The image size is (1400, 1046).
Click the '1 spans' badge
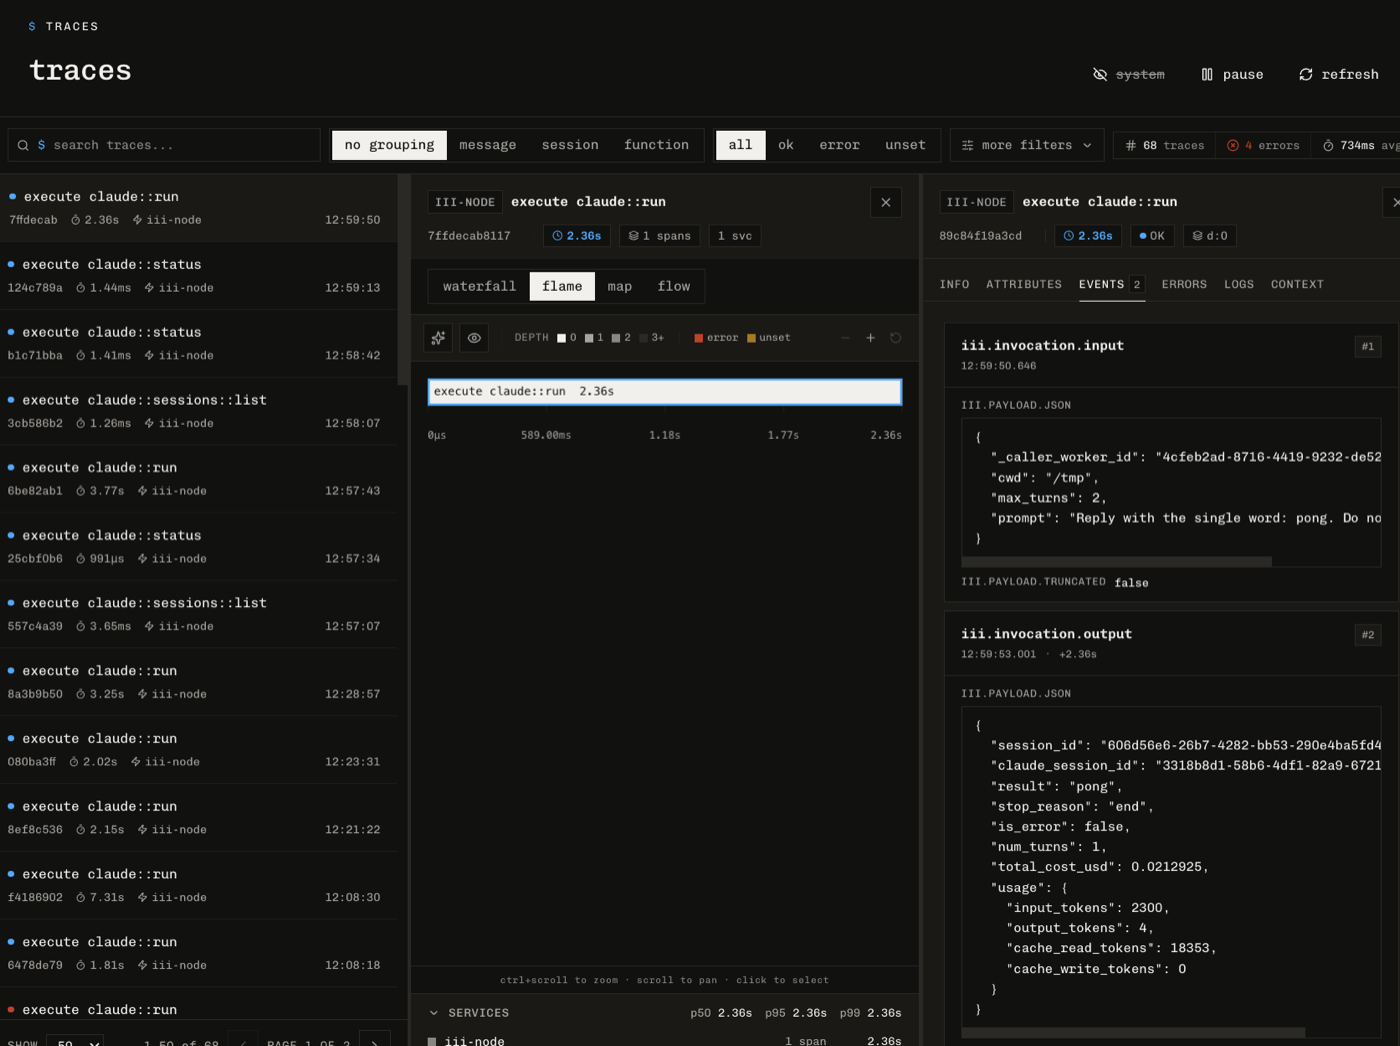tap(659, 236)
